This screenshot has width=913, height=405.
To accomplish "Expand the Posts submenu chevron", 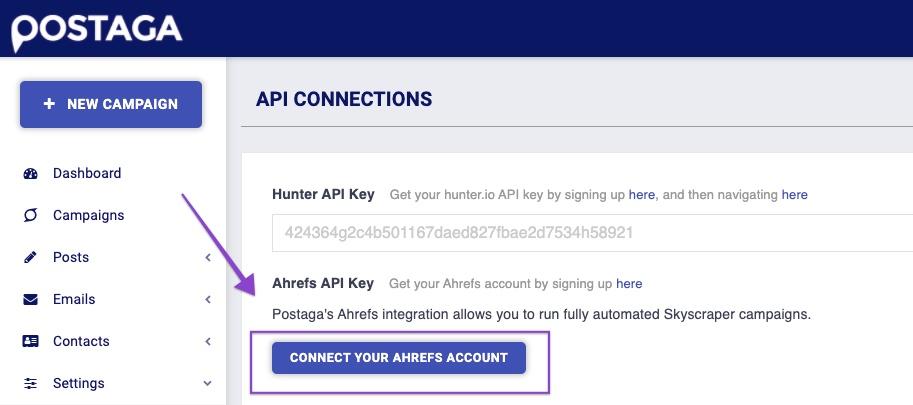I will pyautogui.click(x=208, y=257).
